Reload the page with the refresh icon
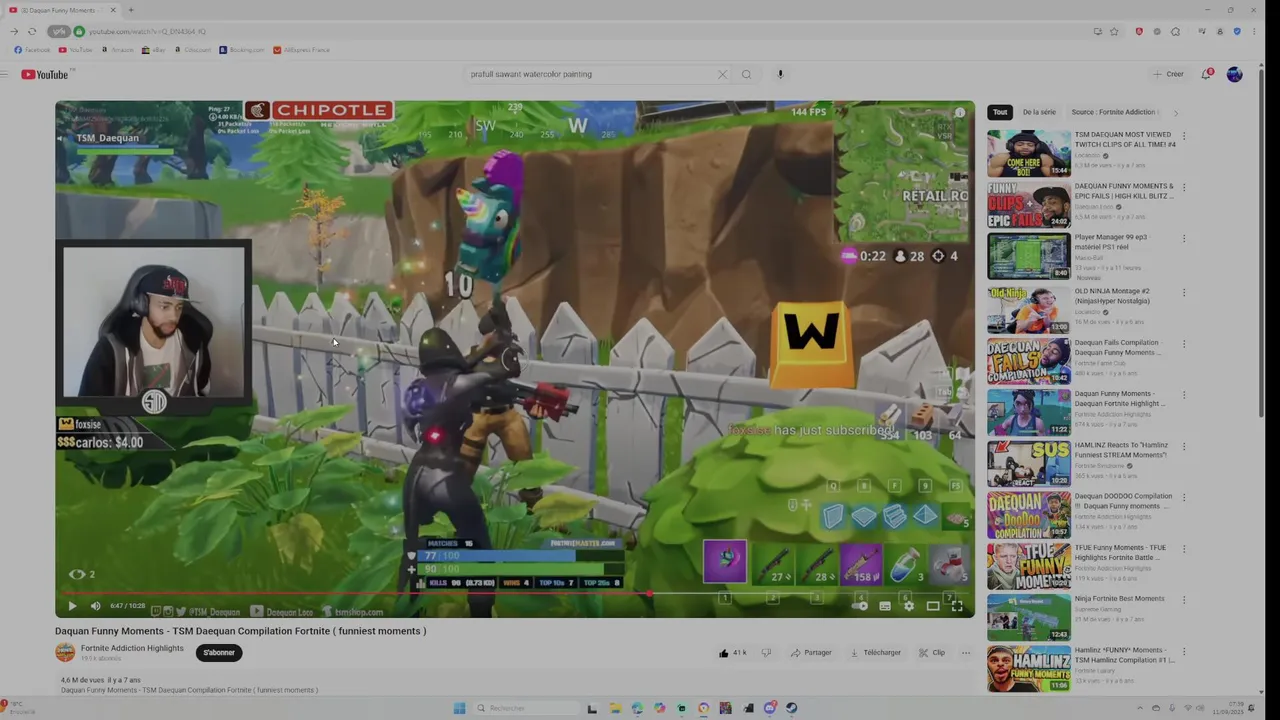1280x720 pixels. [32, 31]
